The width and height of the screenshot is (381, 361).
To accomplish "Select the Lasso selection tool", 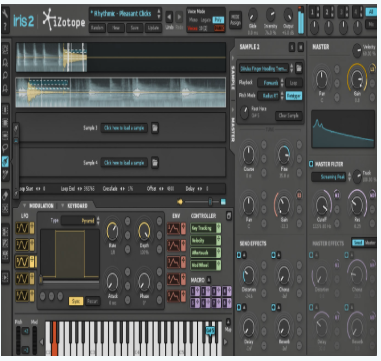I will pyautogui.click(x=5, y=148).
